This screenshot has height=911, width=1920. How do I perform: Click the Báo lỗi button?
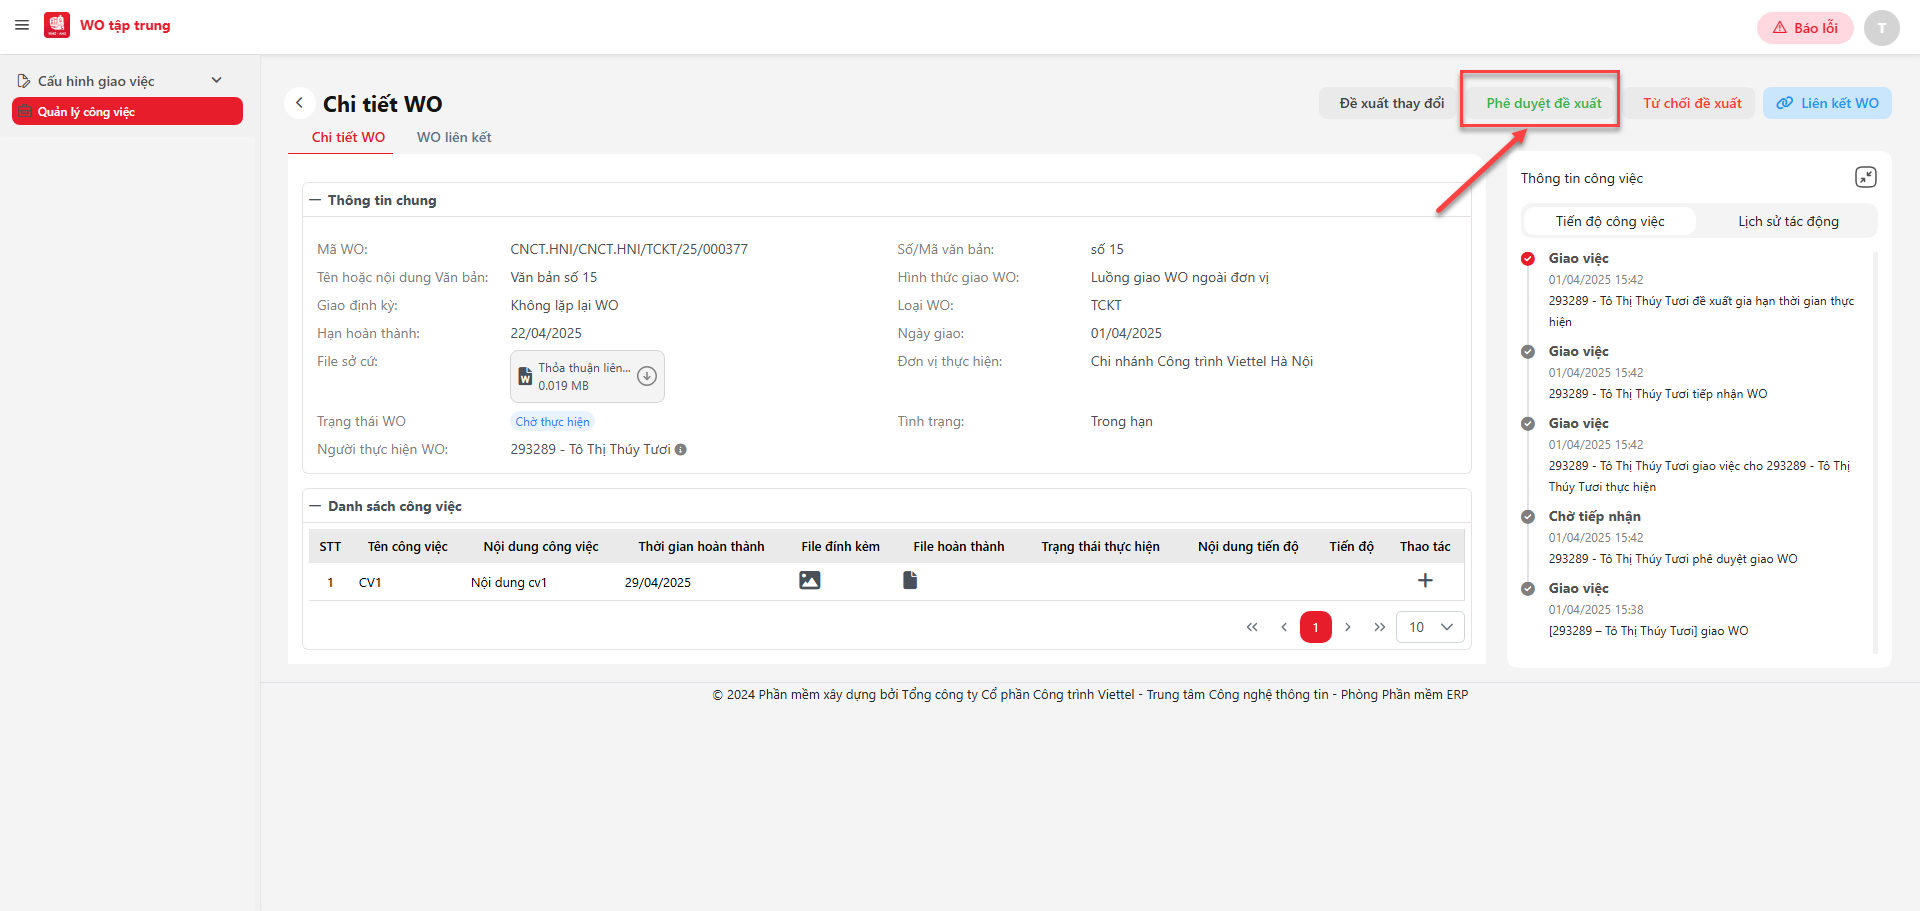(x=1805, y=28)
